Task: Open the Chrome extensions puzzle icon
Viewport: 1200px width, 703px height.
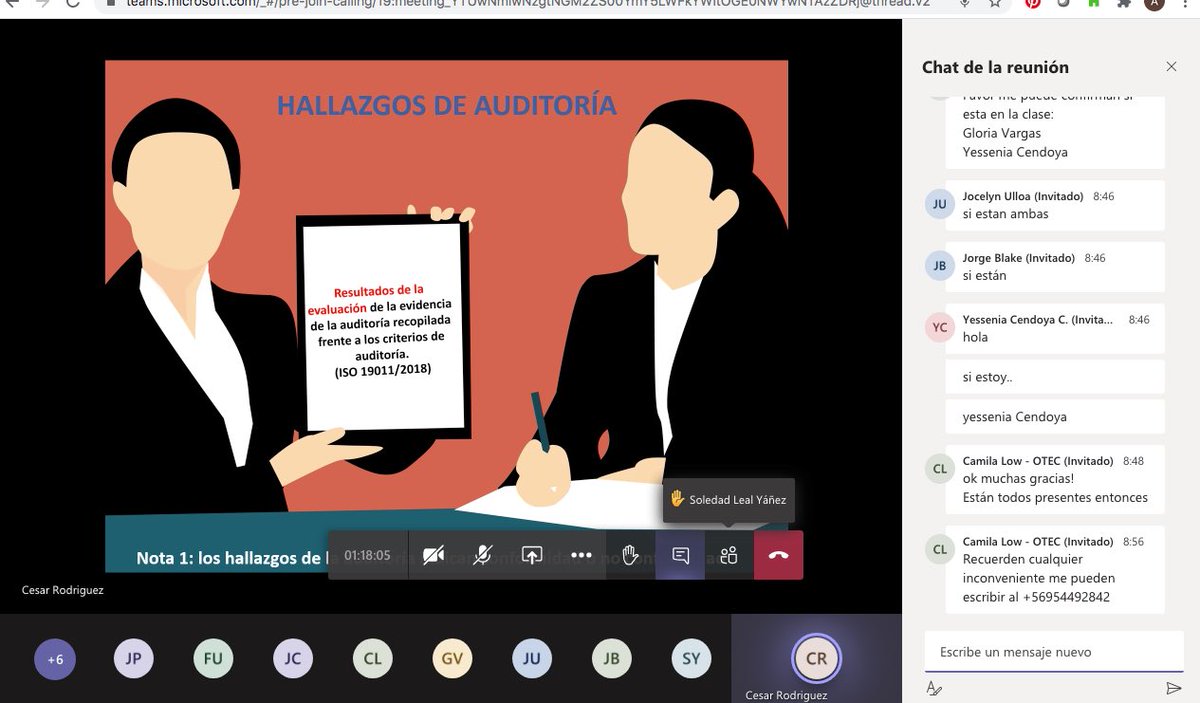Action: (1122, 4)
